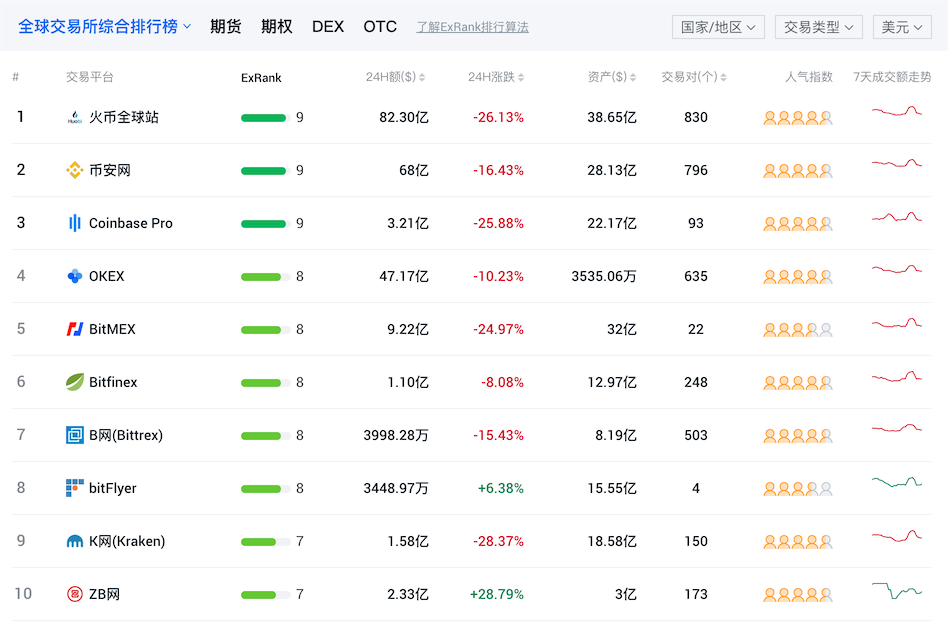Click the Coinbase Pro logo icon
Image resolution: width=948 pixels, height=625 pixels.
(x=75, y=223)
